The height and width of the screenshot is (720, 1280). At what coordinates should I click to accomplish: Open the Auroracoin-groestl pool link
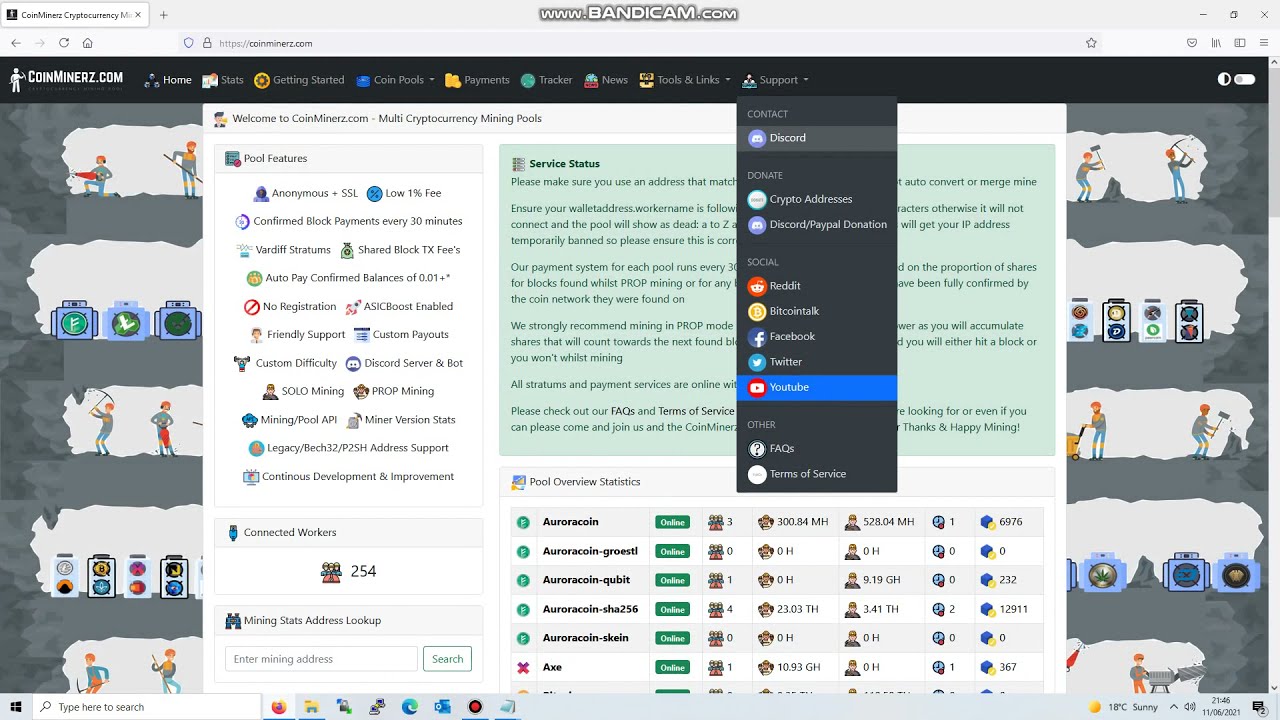(590, 551)
